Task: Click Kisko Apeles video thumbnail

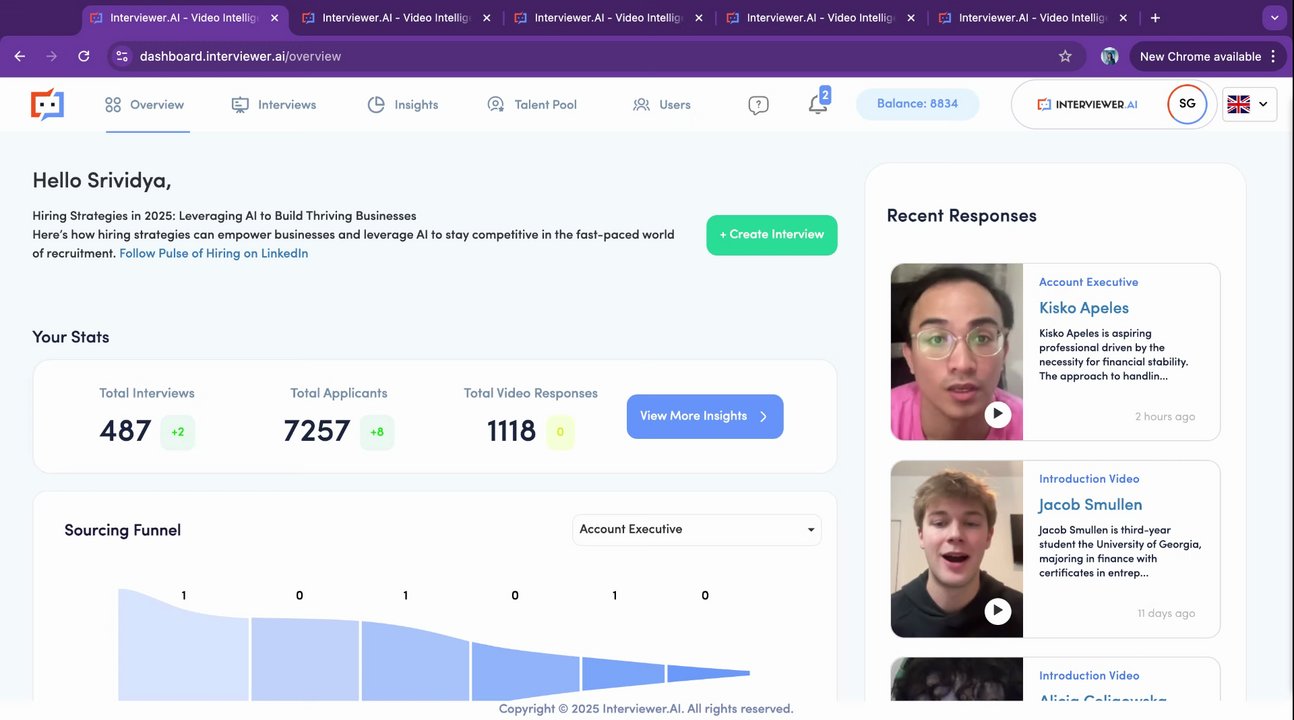Action: (957, 352)
